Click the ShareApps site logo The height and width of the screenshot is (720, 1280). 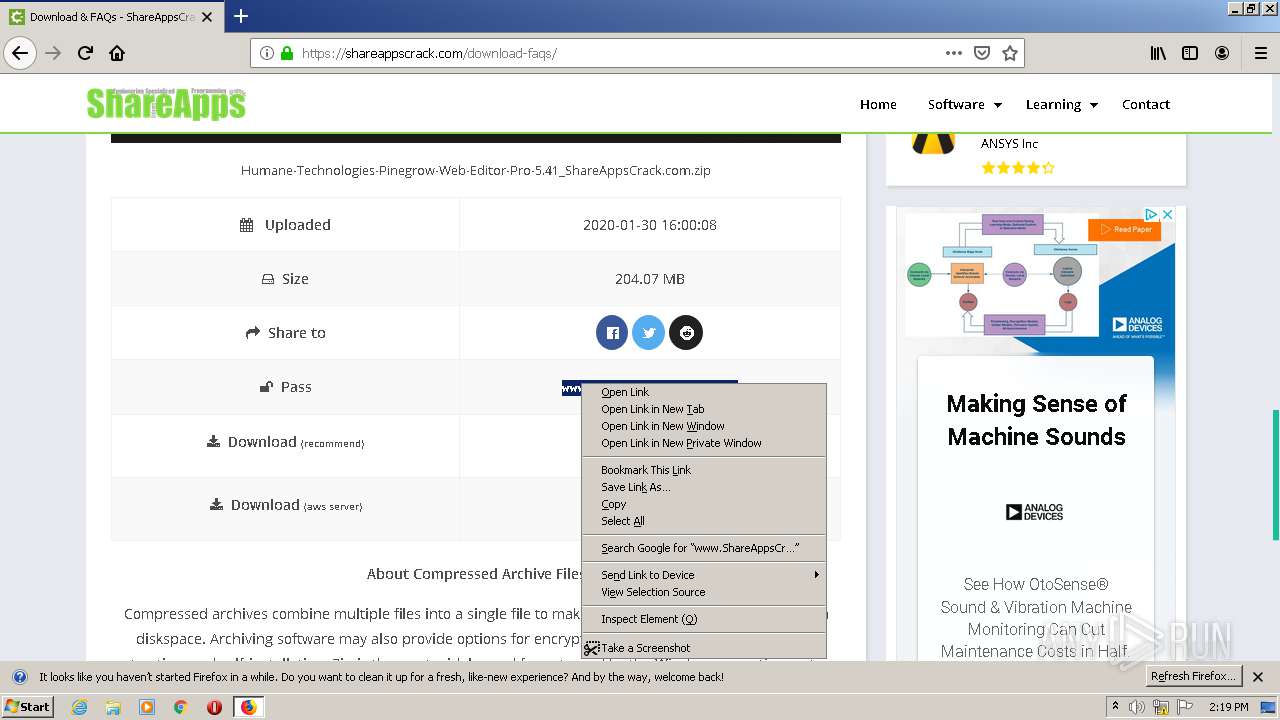[166, 103]
